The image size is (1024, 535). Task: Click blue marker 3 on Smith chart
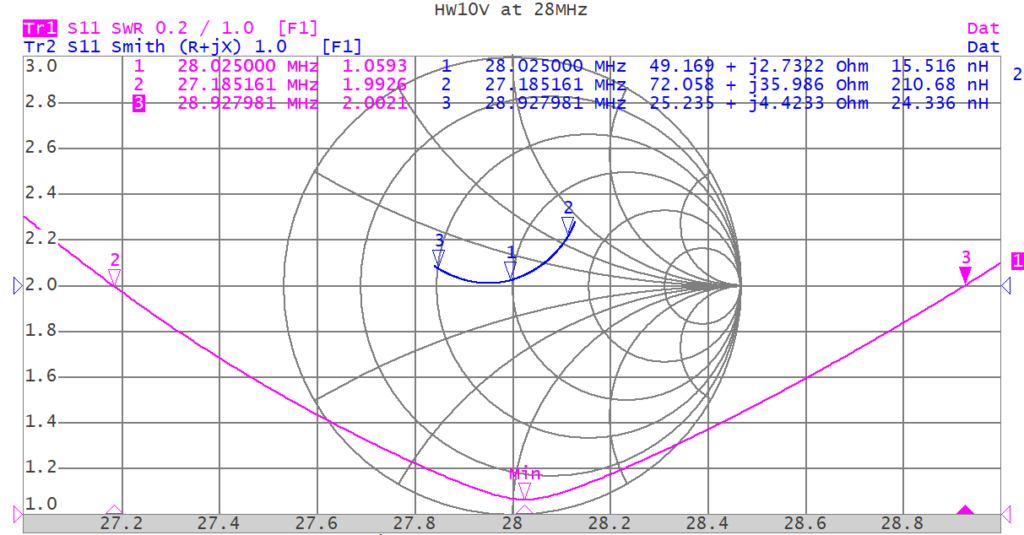[x=438, y=258]
